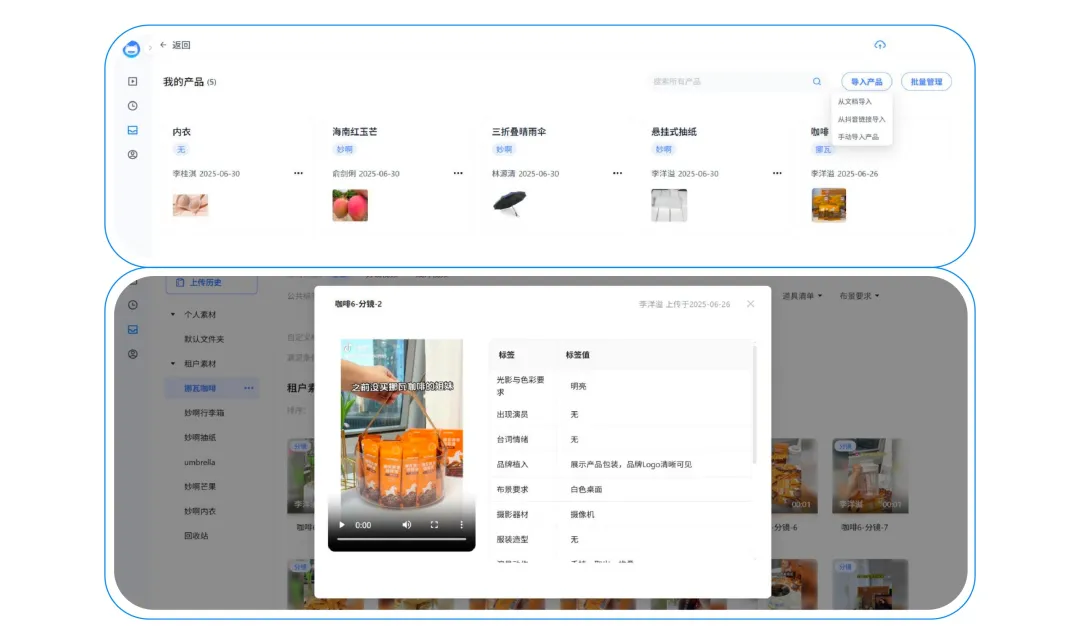Screen dimensions: 1080x644
Task: Open the video/storyboard icon in the left sidebar
Action: 132,81
